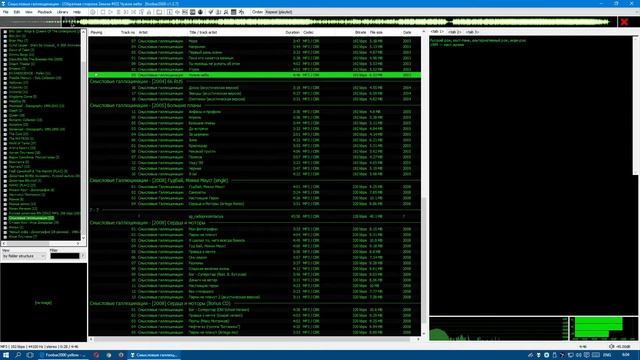640x360 pixels.
Task: Switch to <tab 2> in right panel
Action: click(454, 32)
